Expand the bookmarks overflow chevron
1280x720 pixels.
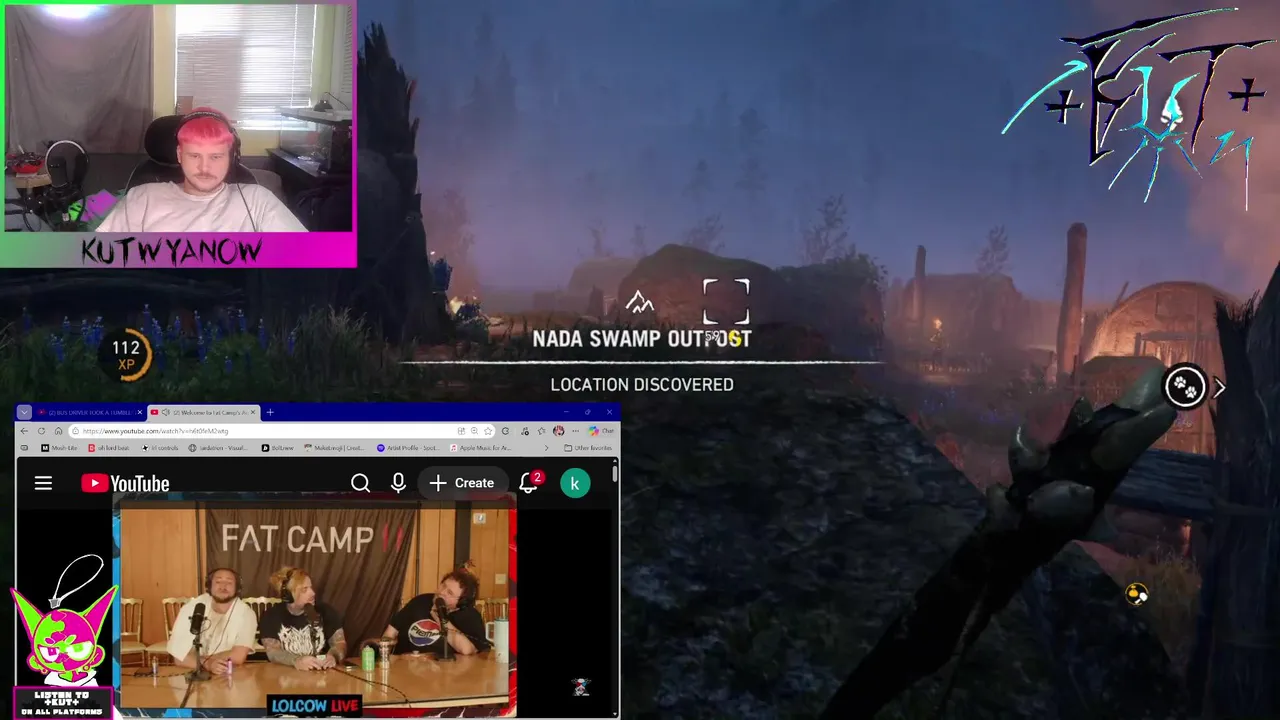(546, 448)
